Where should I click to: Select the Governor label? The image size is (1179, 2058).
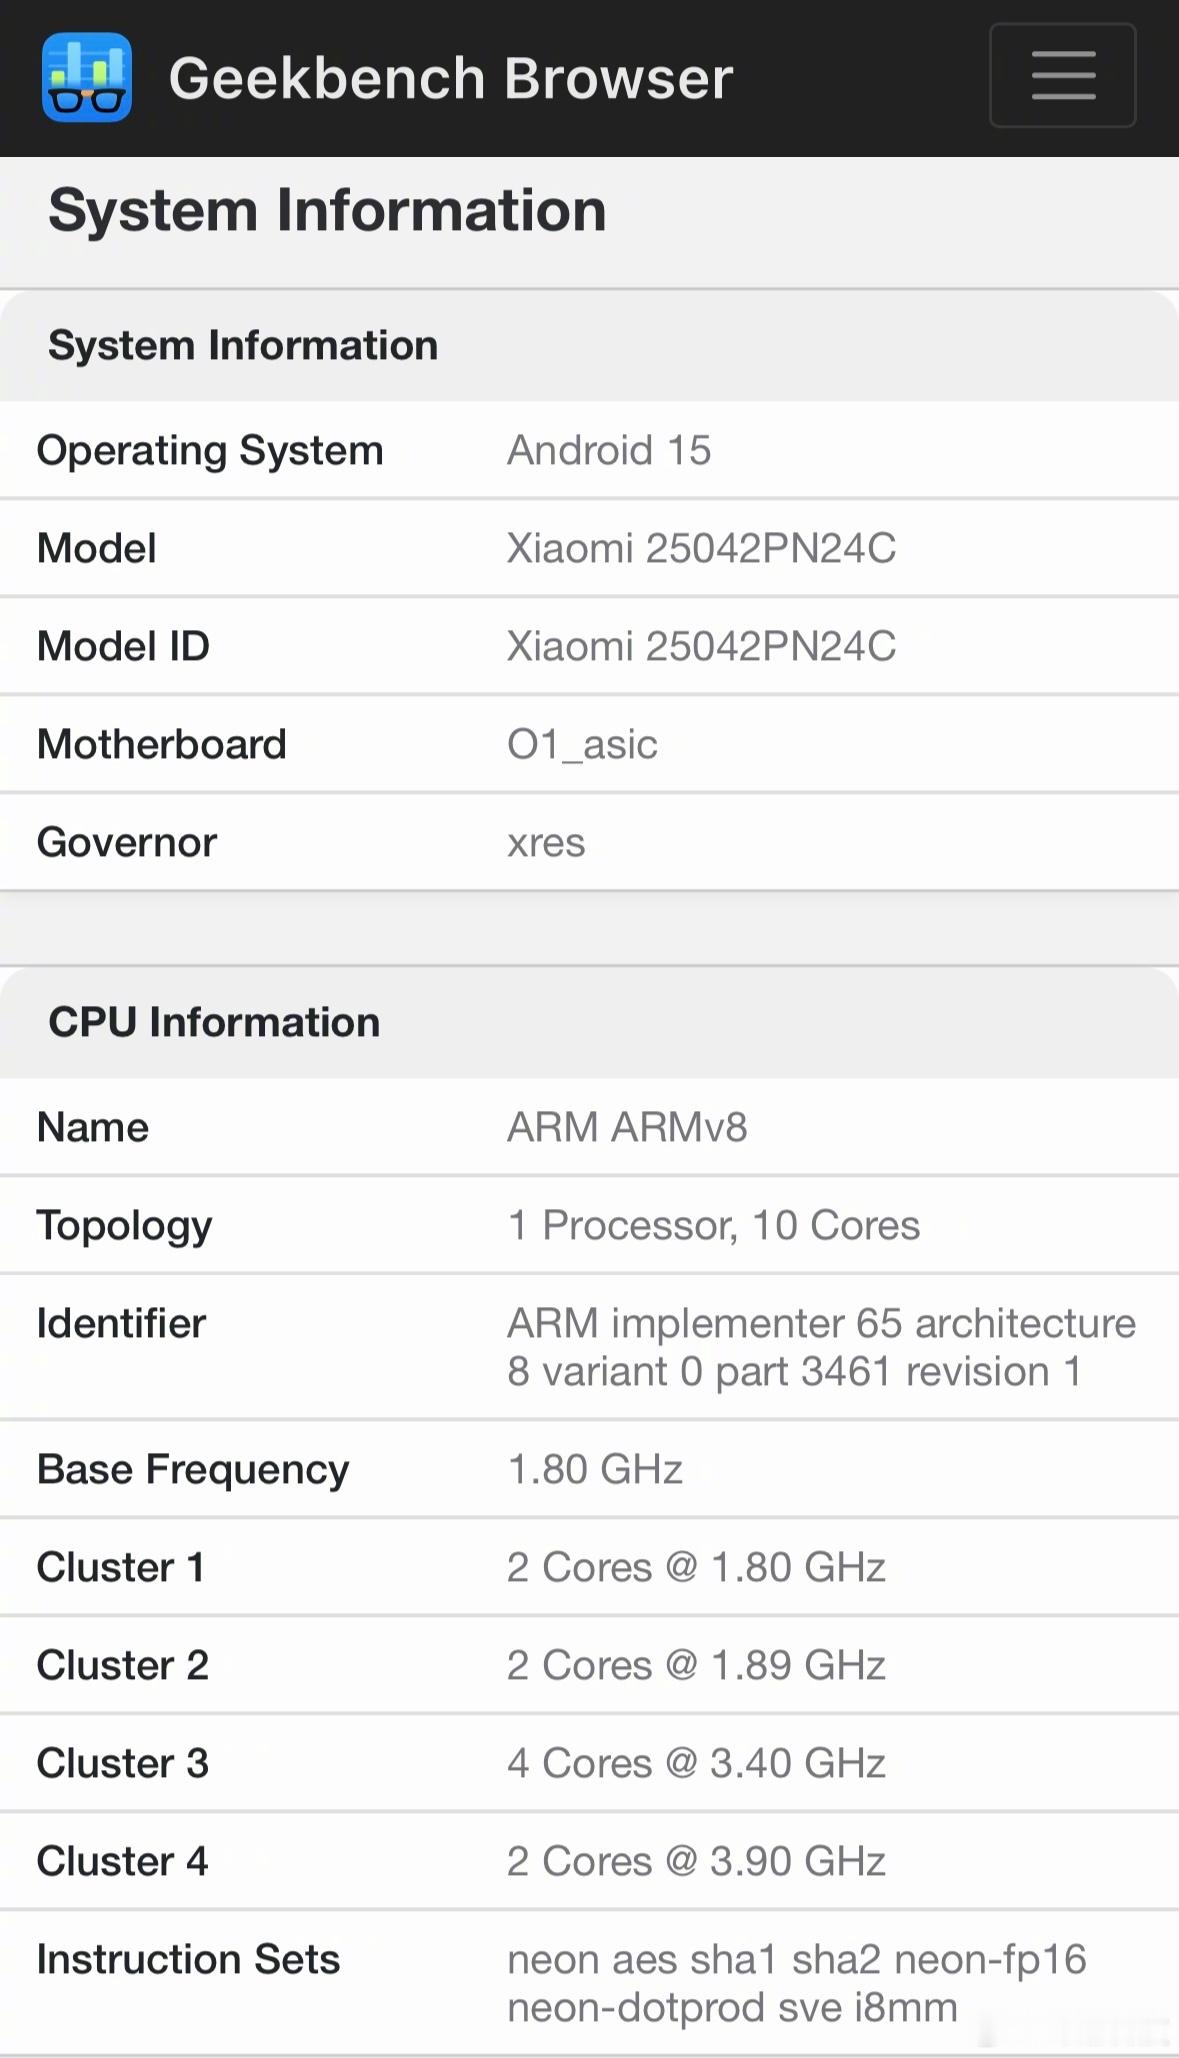pyautogui.click(x=127, y=842)
